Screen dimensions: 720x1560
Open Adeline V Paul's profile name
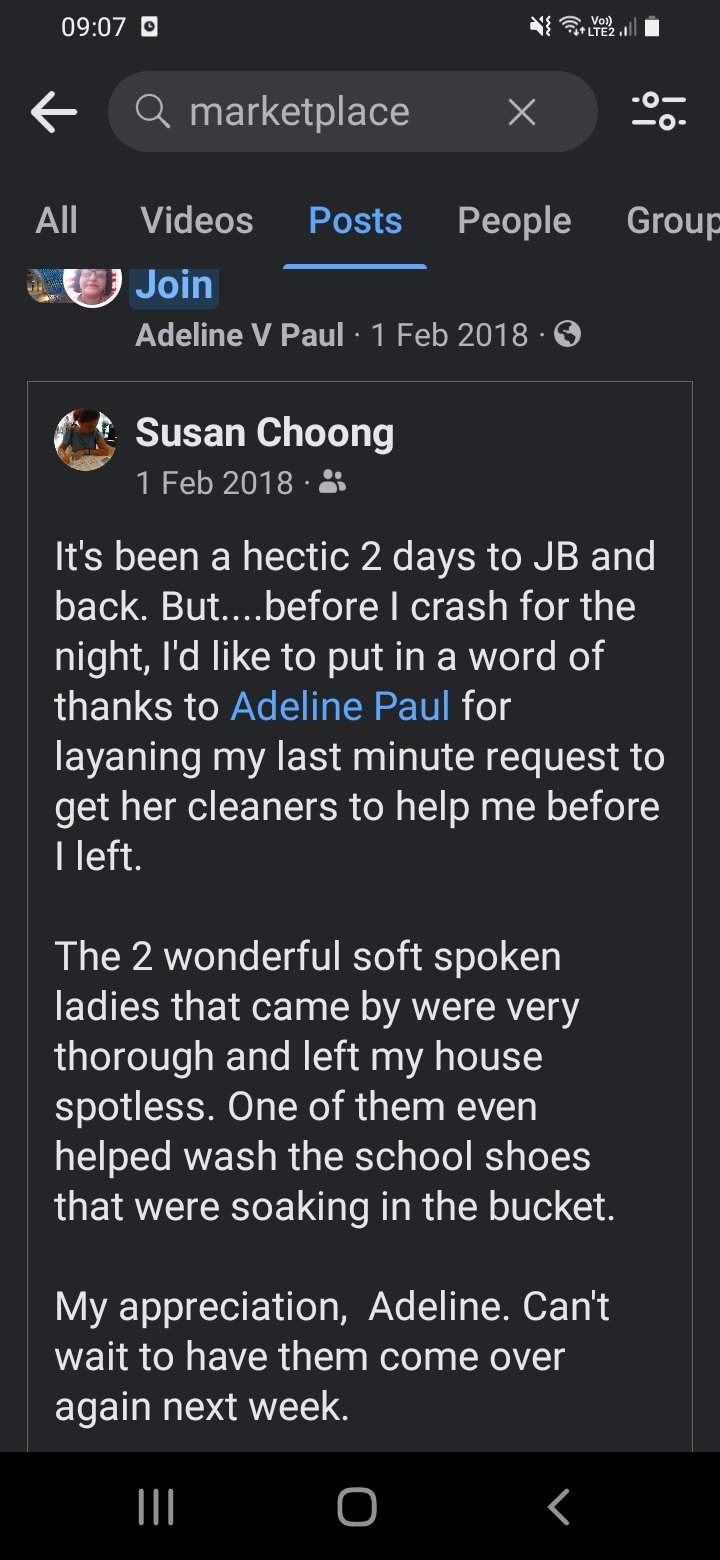(239, 334)
